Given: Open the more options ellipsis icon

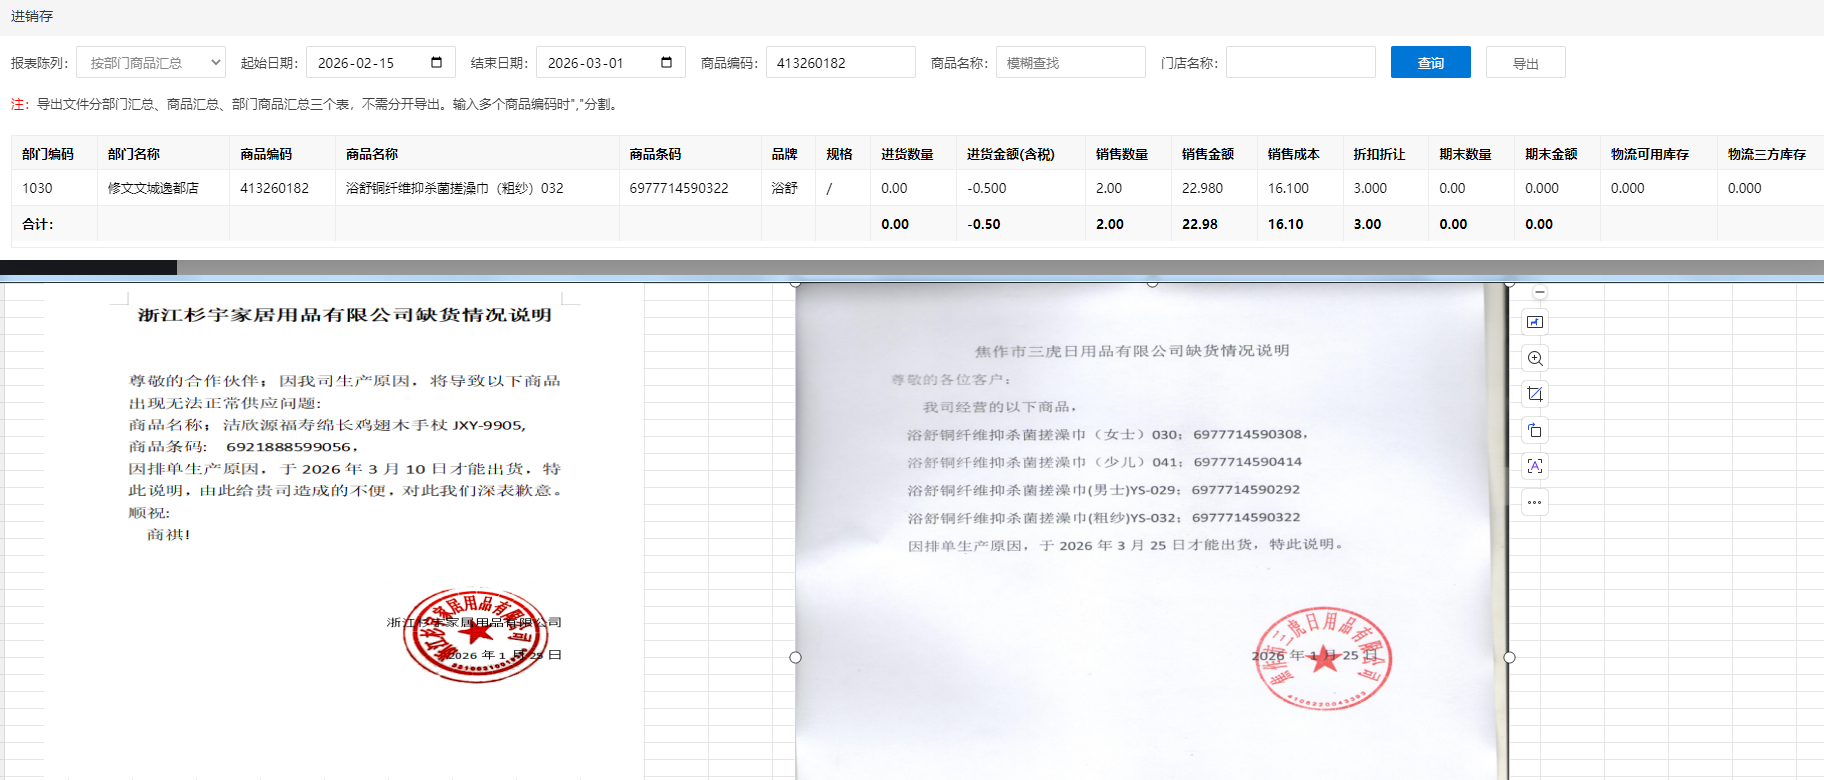Looking at the screenshot, I should (x=1535, y=502).
